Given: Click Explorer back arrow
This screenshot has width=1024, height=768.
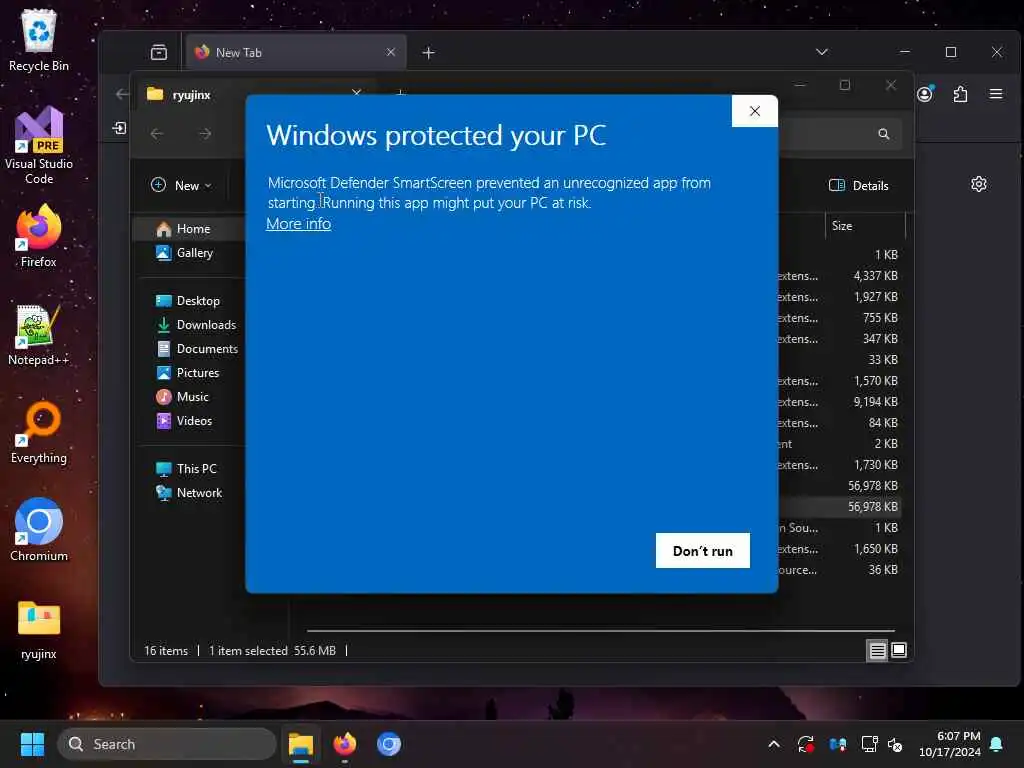Looking at the screenshot, I should click(x=157, y=134).
